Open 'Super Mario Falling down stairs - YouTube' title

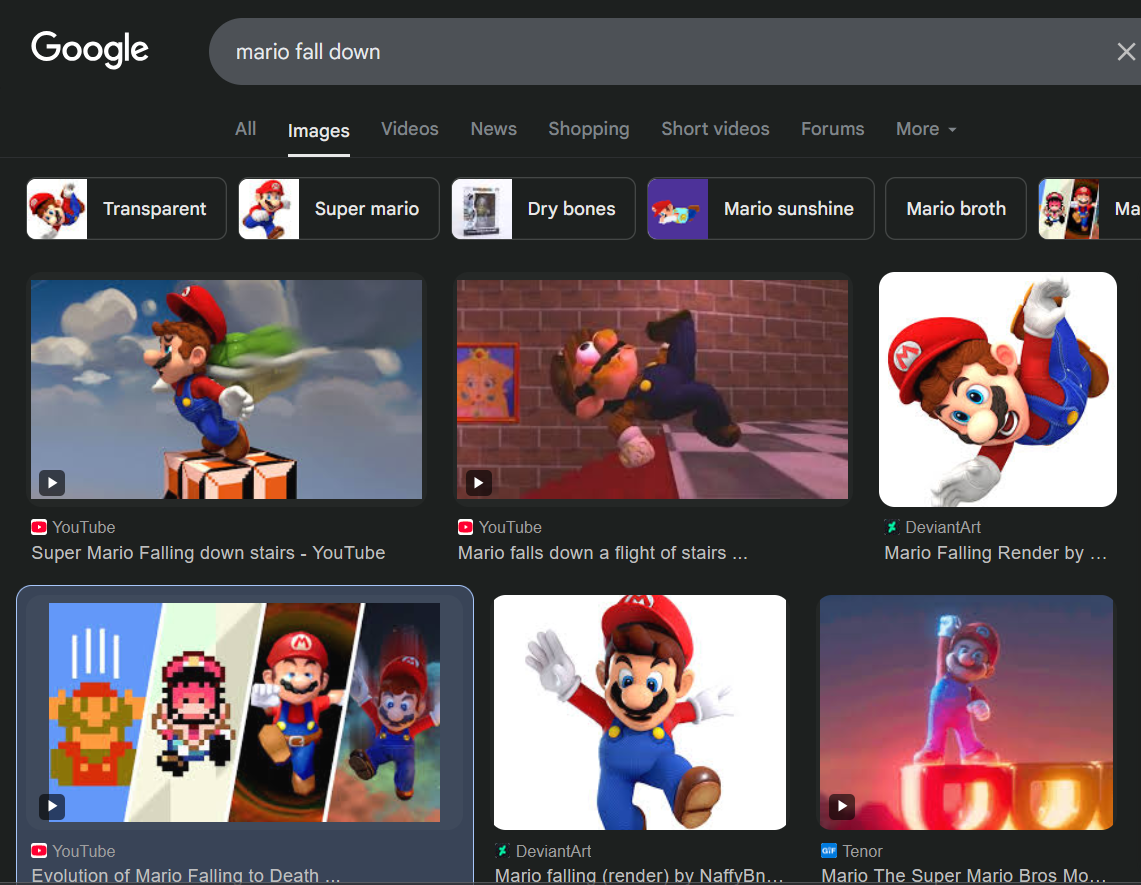(208, 553)
